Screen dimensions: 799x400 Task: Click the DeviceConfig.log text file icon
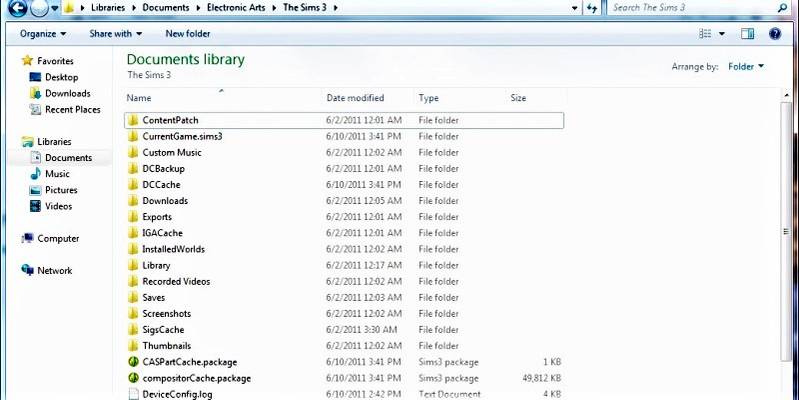(133, 394)
